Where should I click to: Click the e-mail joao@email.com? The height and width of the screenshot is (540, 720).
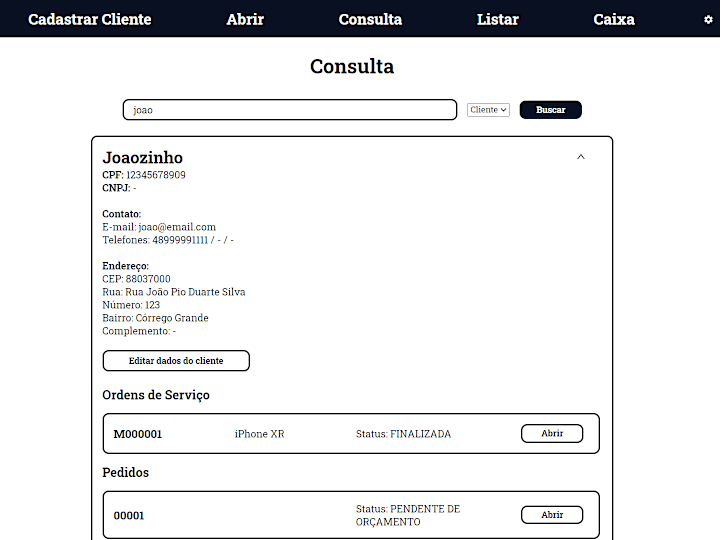(x=177, y=227)
